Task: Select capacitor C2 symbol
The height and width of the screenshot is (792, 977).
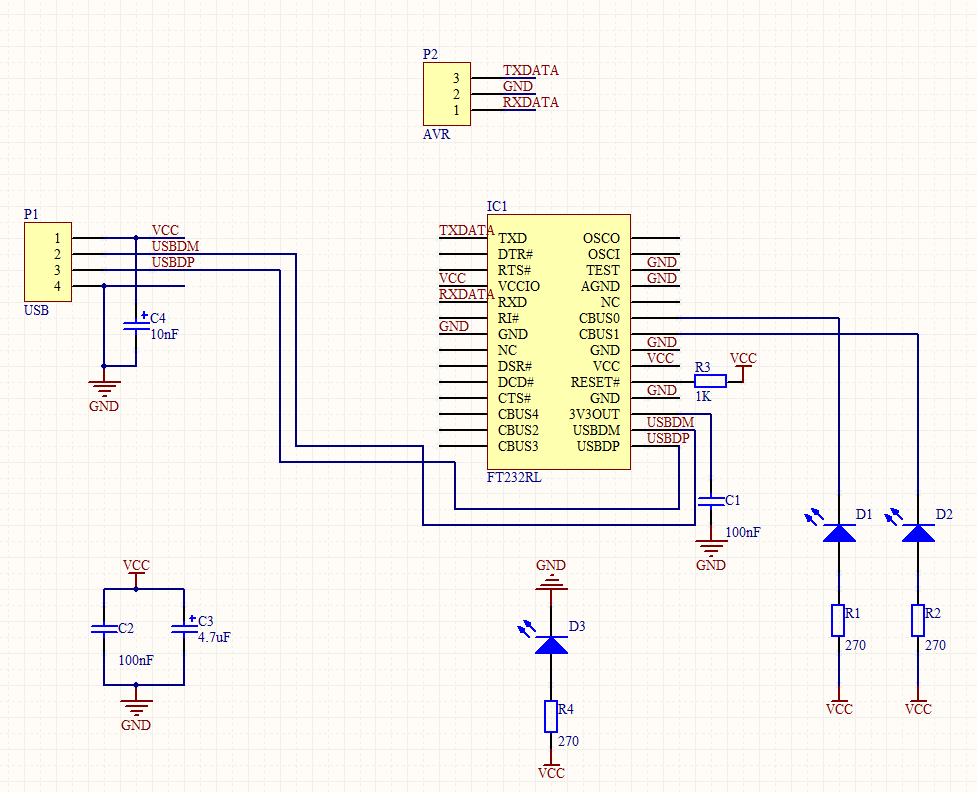Action: 104,629
